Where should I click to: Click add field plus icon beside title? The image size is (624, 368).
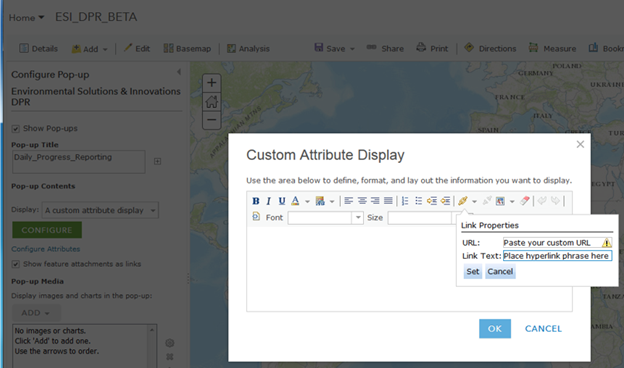coord(158,161)
